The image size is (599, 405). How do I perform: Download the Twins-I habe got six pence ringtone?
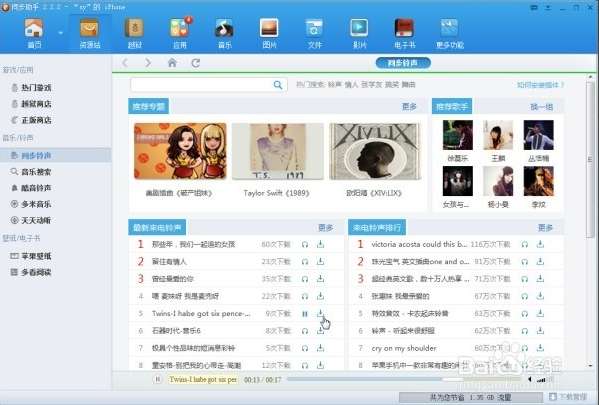321,313
